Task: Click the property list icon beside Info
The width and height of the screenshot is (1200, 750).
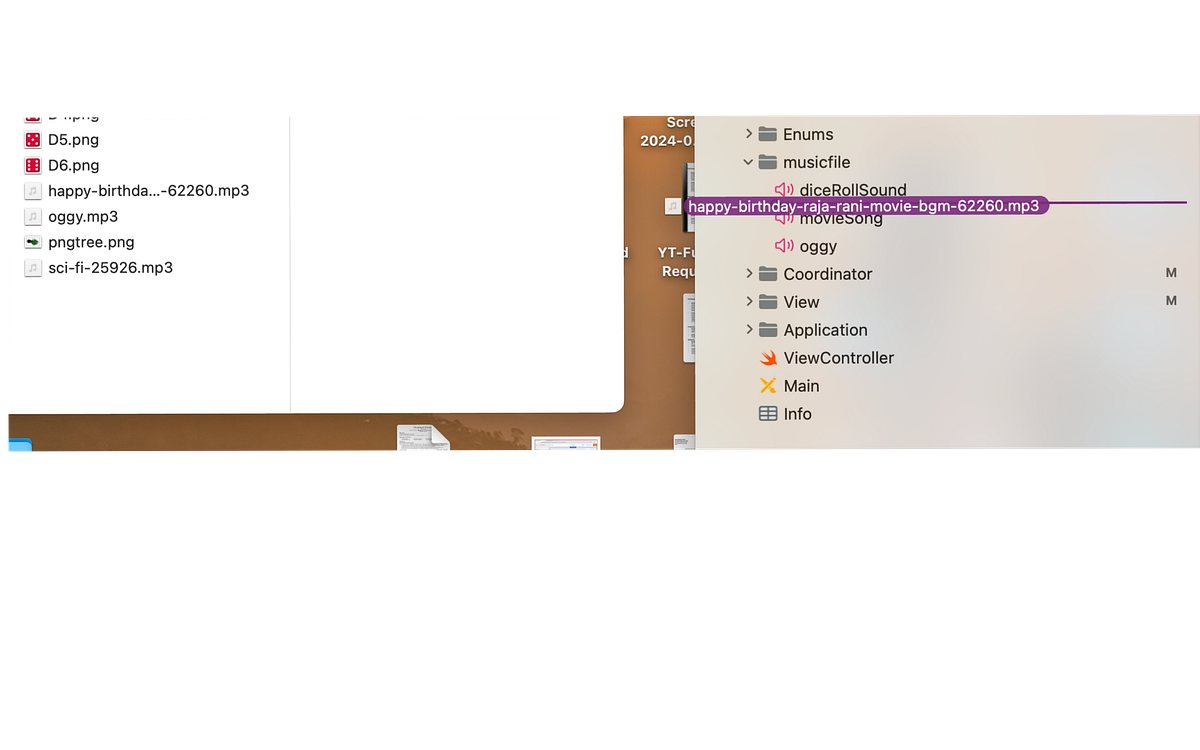Action: (x=768, y=413)
